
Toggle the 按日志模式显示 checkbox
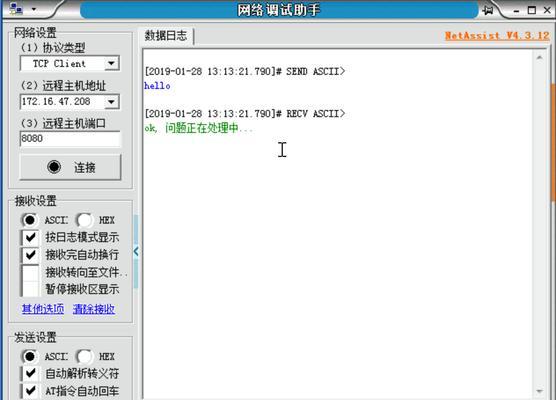tap(30, 237)
